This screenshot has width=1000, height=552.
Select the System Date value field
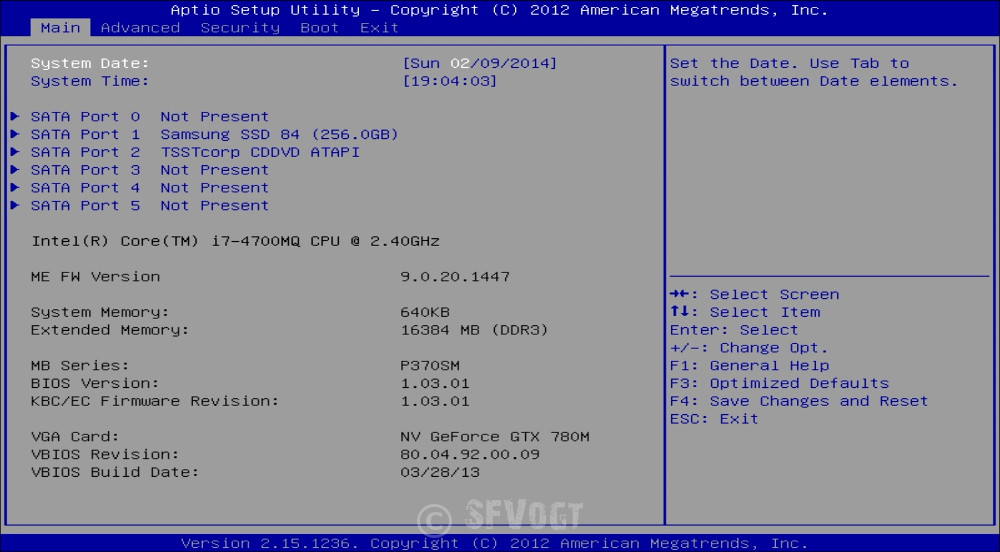[480, 63]
